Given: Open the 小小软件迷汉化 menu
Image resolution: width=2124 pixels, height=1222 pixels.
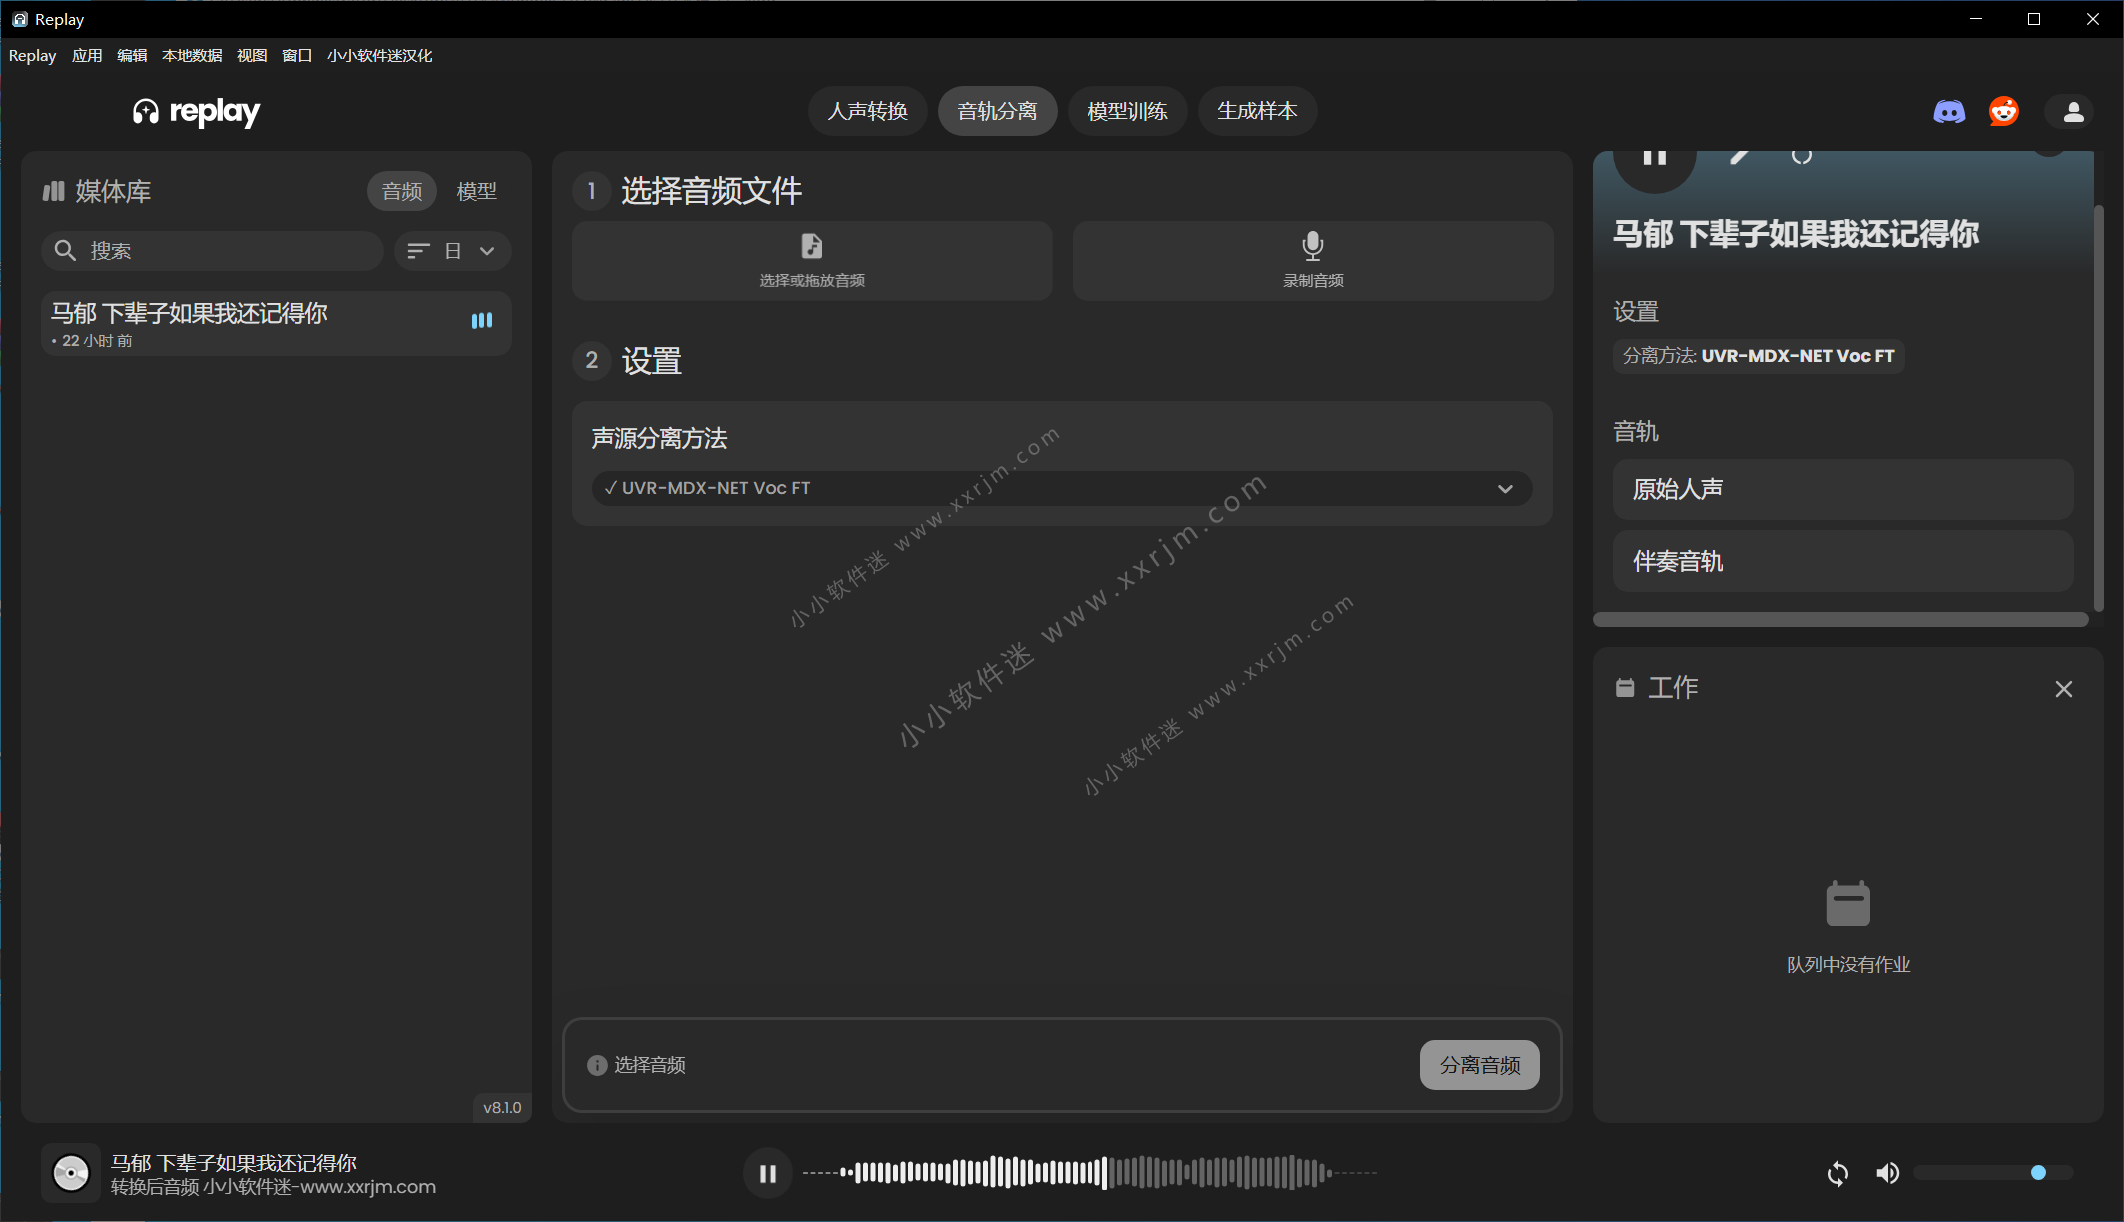Looking at the screenshot, I should coord(379,56).
